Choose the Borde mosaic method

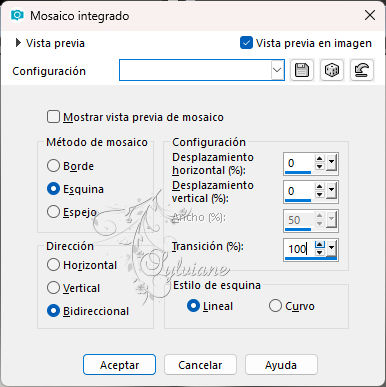coord(53,166)
